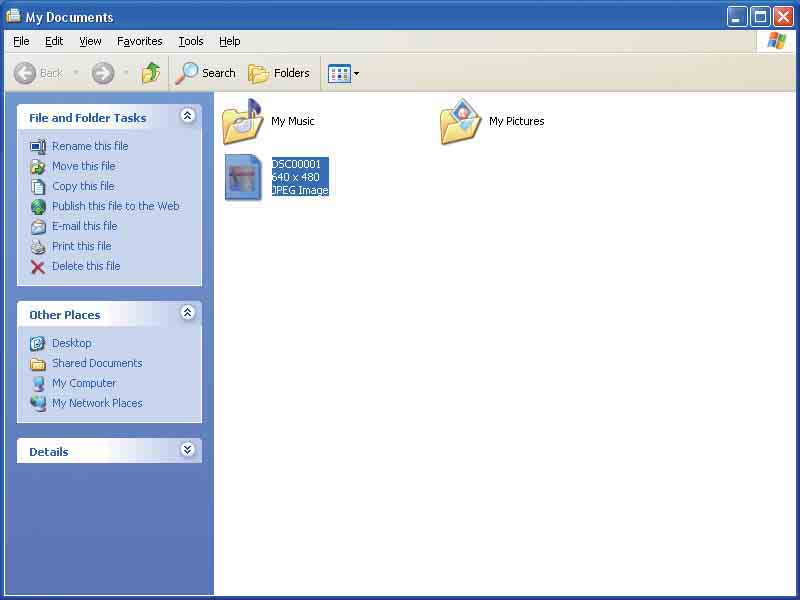Open the View menu
The height and width of the screenshot is (600, 800).
(x=90, y=41)
